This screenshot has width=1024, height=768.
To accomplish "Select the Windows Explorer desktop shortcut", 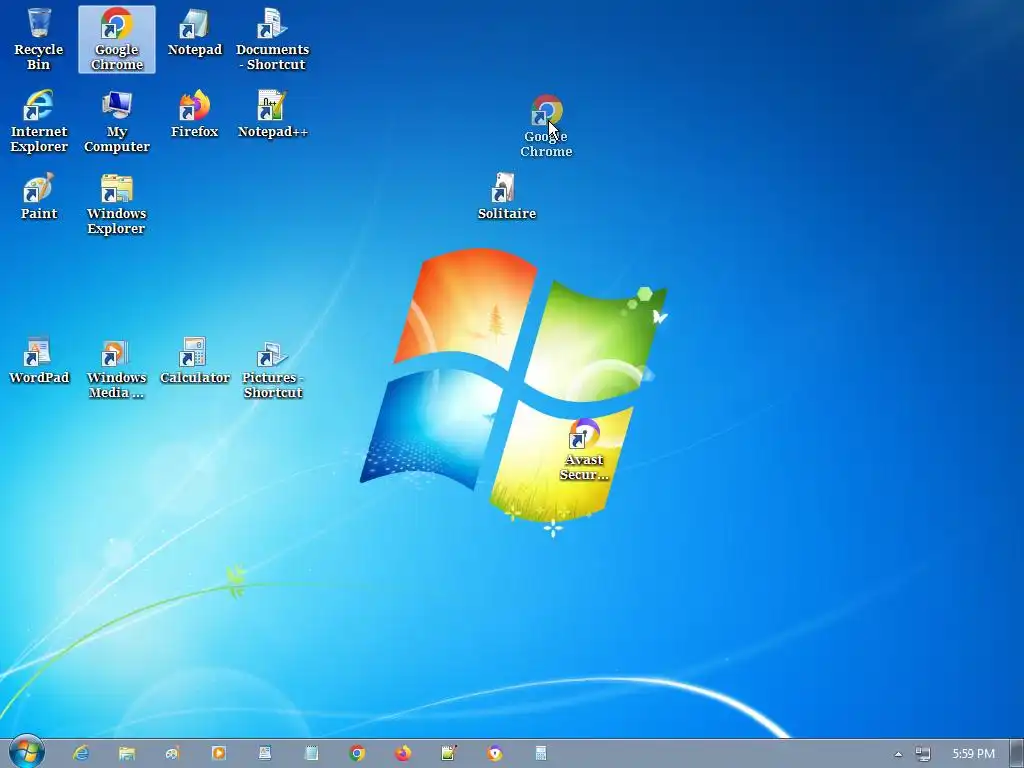I will point(117,204).
